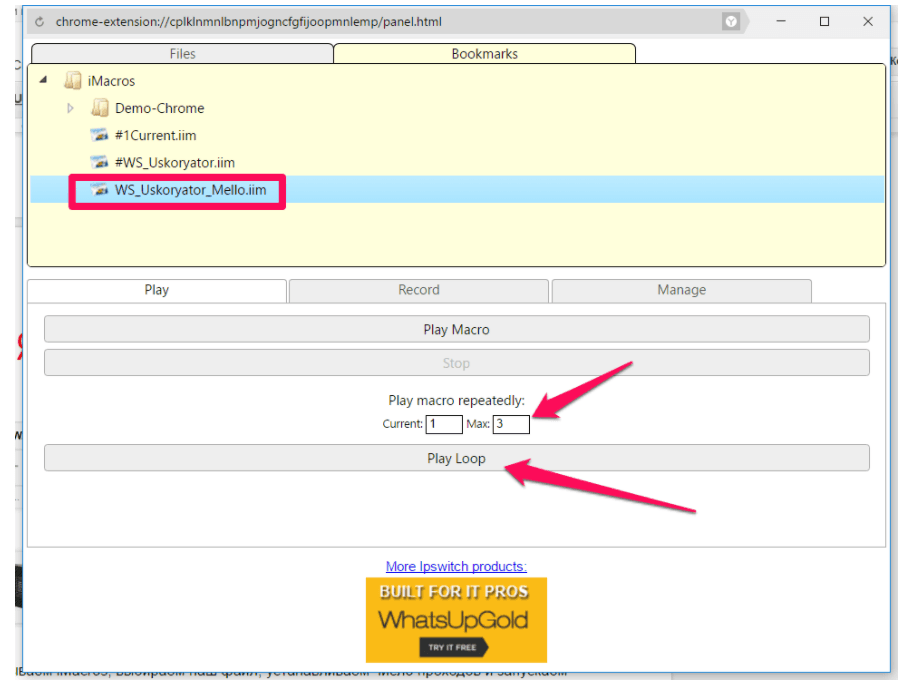Click the Yandex shield icon in address bar
The image size is (910, 690).
731,21
